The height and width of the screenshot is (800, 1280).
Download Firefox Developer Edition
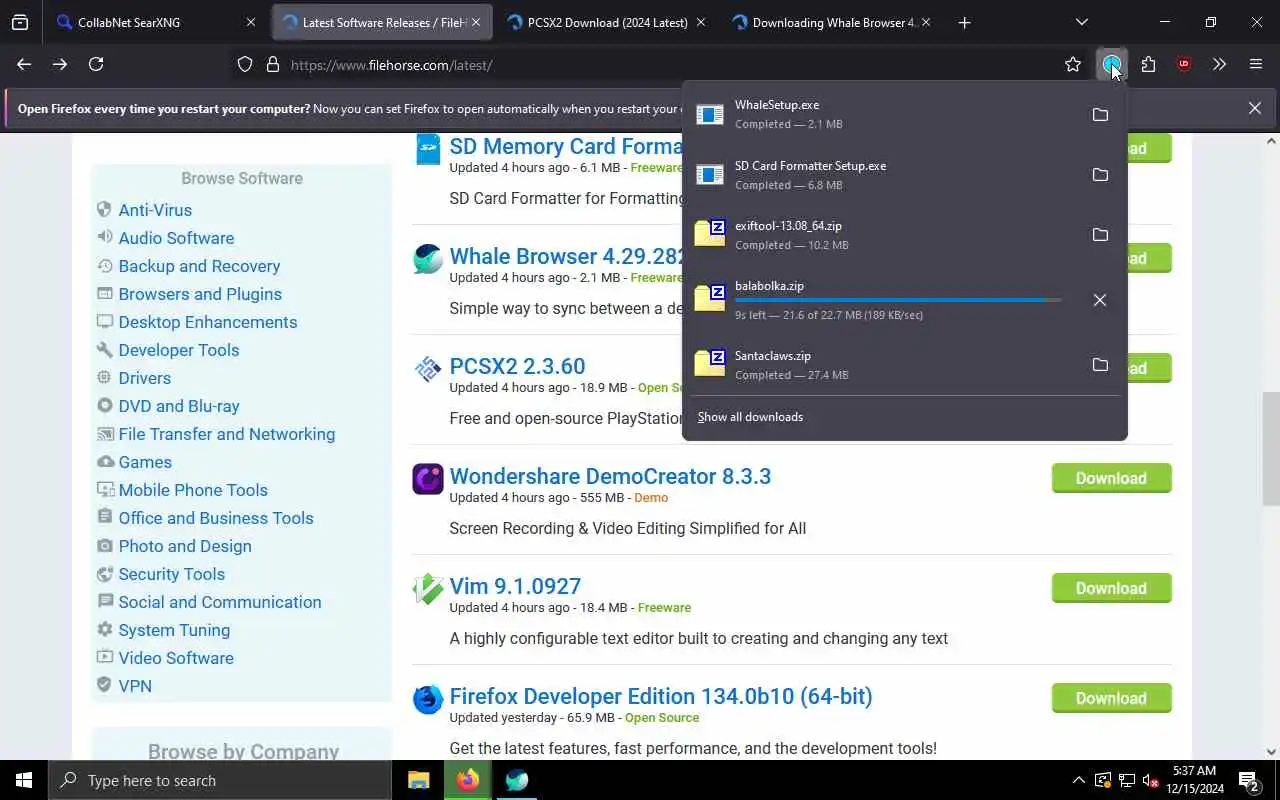point(1111,698)
